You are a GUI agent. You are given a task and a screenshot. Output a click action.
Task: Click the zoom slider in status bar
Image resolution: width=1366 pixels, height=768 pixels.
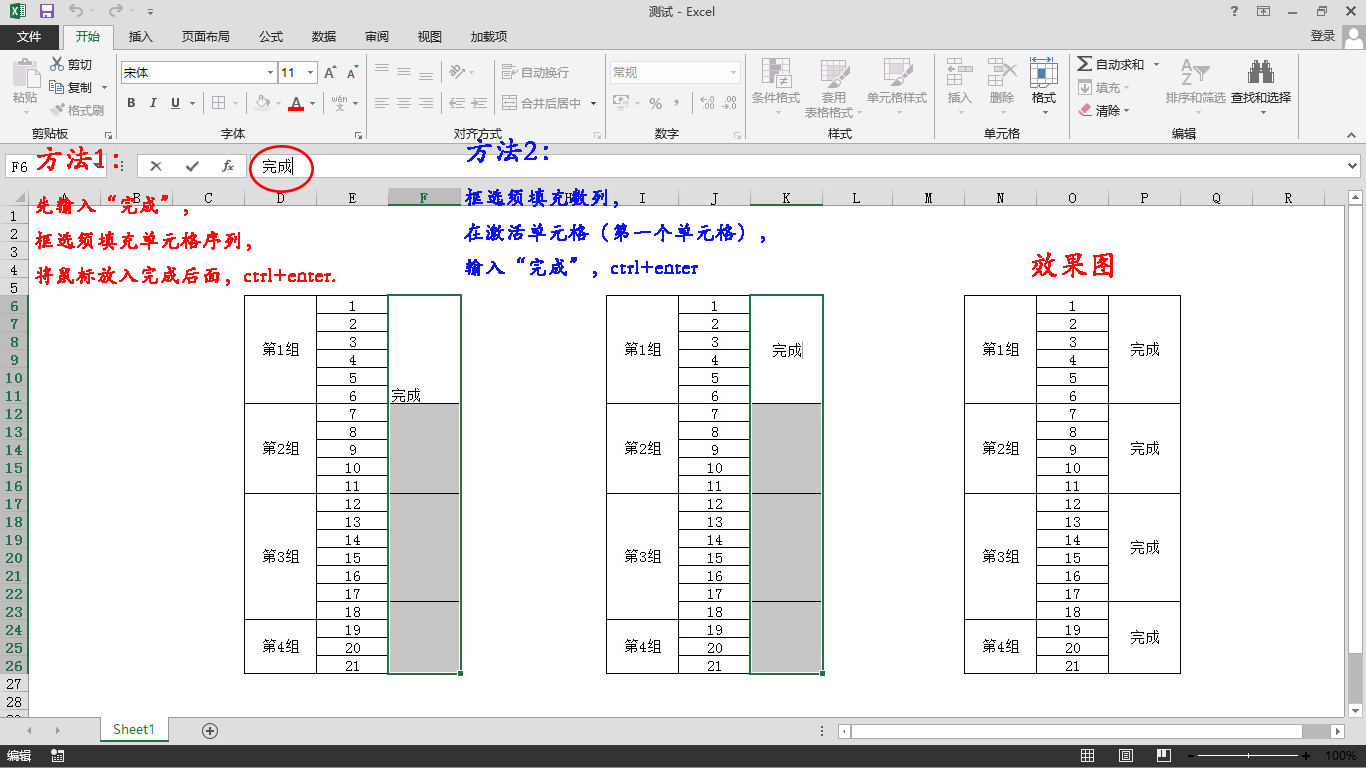[1249, 756]
